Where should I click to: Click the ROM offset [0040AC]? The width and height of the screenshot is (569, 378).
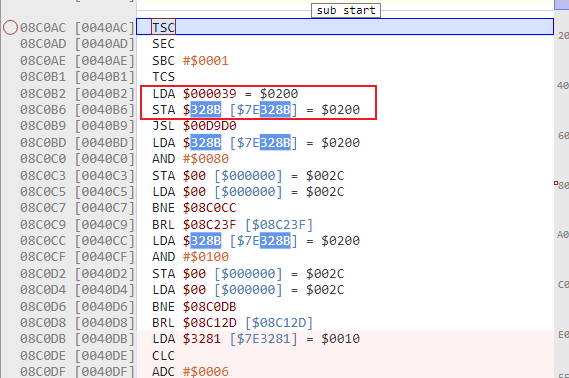pyautogui.click(x=105, y=28)
